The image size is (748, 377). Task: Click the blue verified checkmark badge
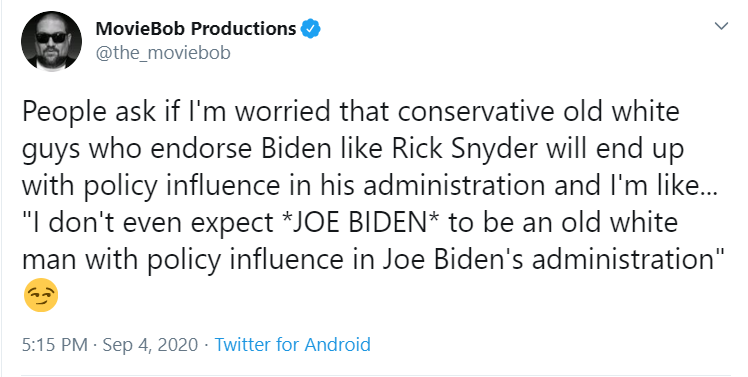[x=310, y=29]
